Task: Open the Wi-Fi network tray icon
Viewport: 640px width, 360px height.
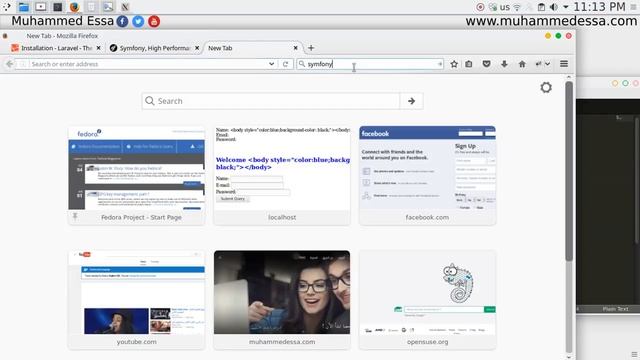Action: tap(517, 7)
